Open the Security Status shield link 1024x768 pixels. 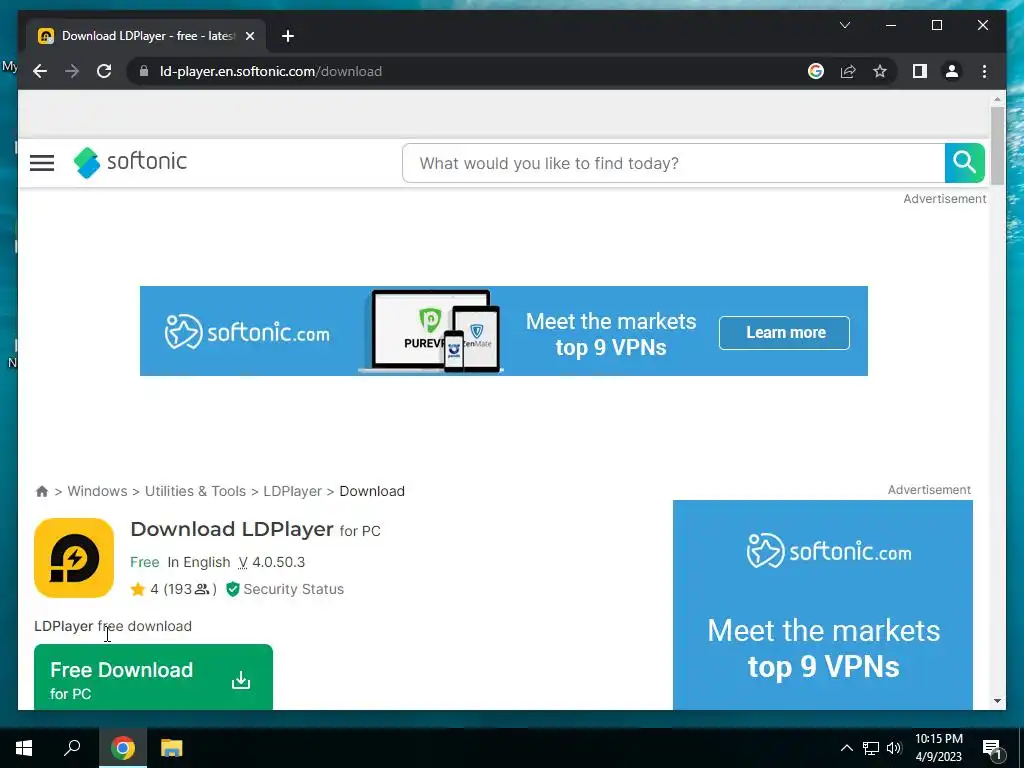(x=285, y=589)
